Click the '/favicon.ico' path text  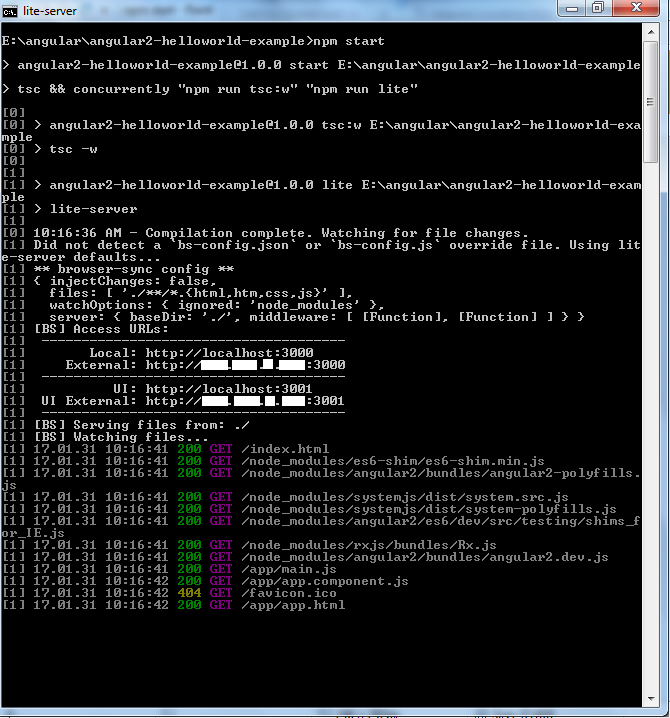click(x=289, y=593)
